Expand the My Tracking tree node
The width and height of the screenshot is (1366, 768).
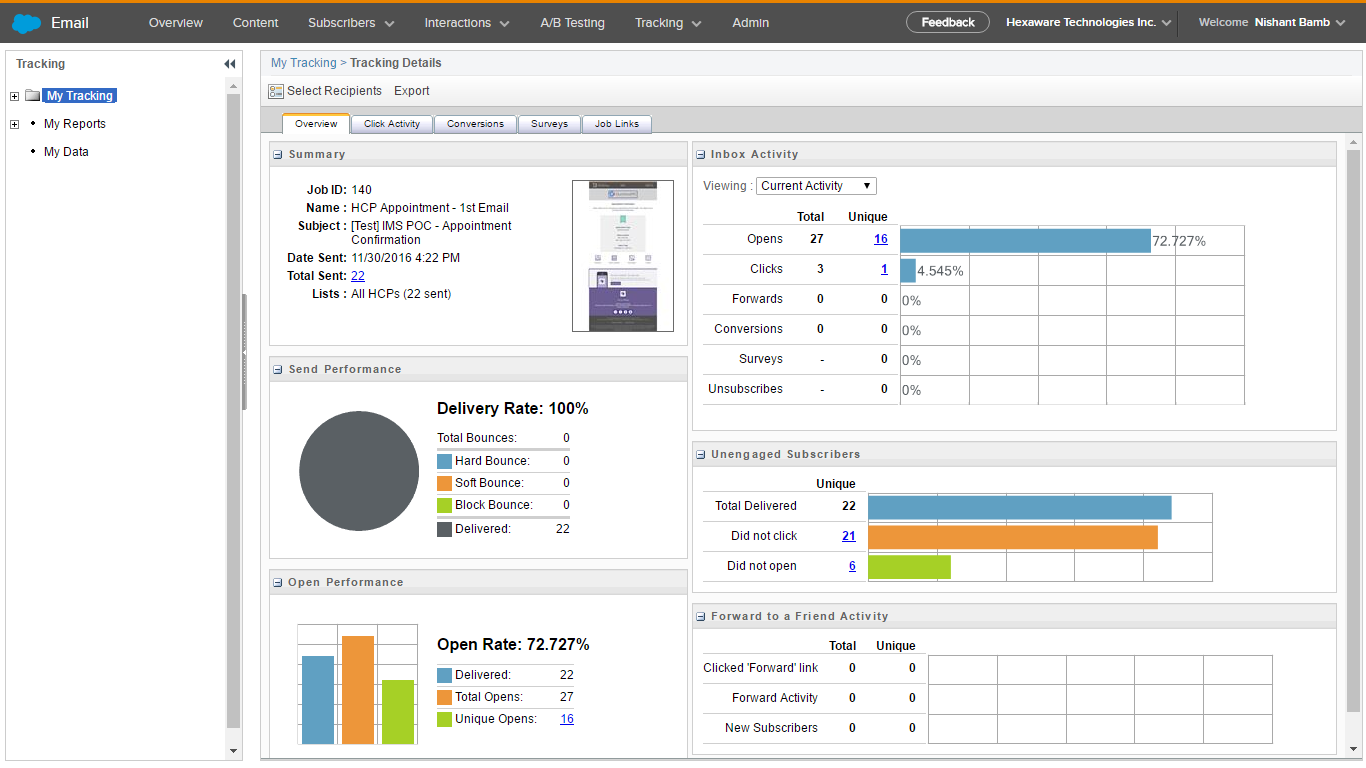tap(14, 97)
